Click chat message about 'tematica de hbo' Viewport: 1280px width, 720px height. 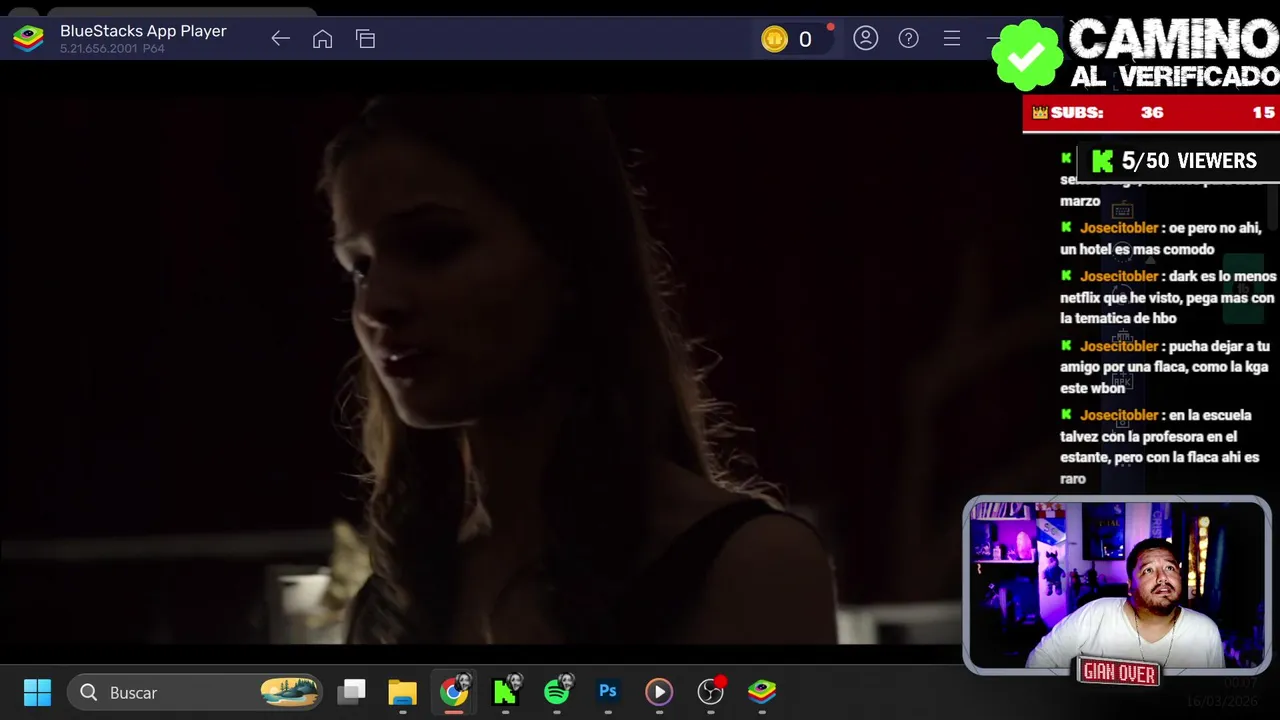click(1168, 297)
